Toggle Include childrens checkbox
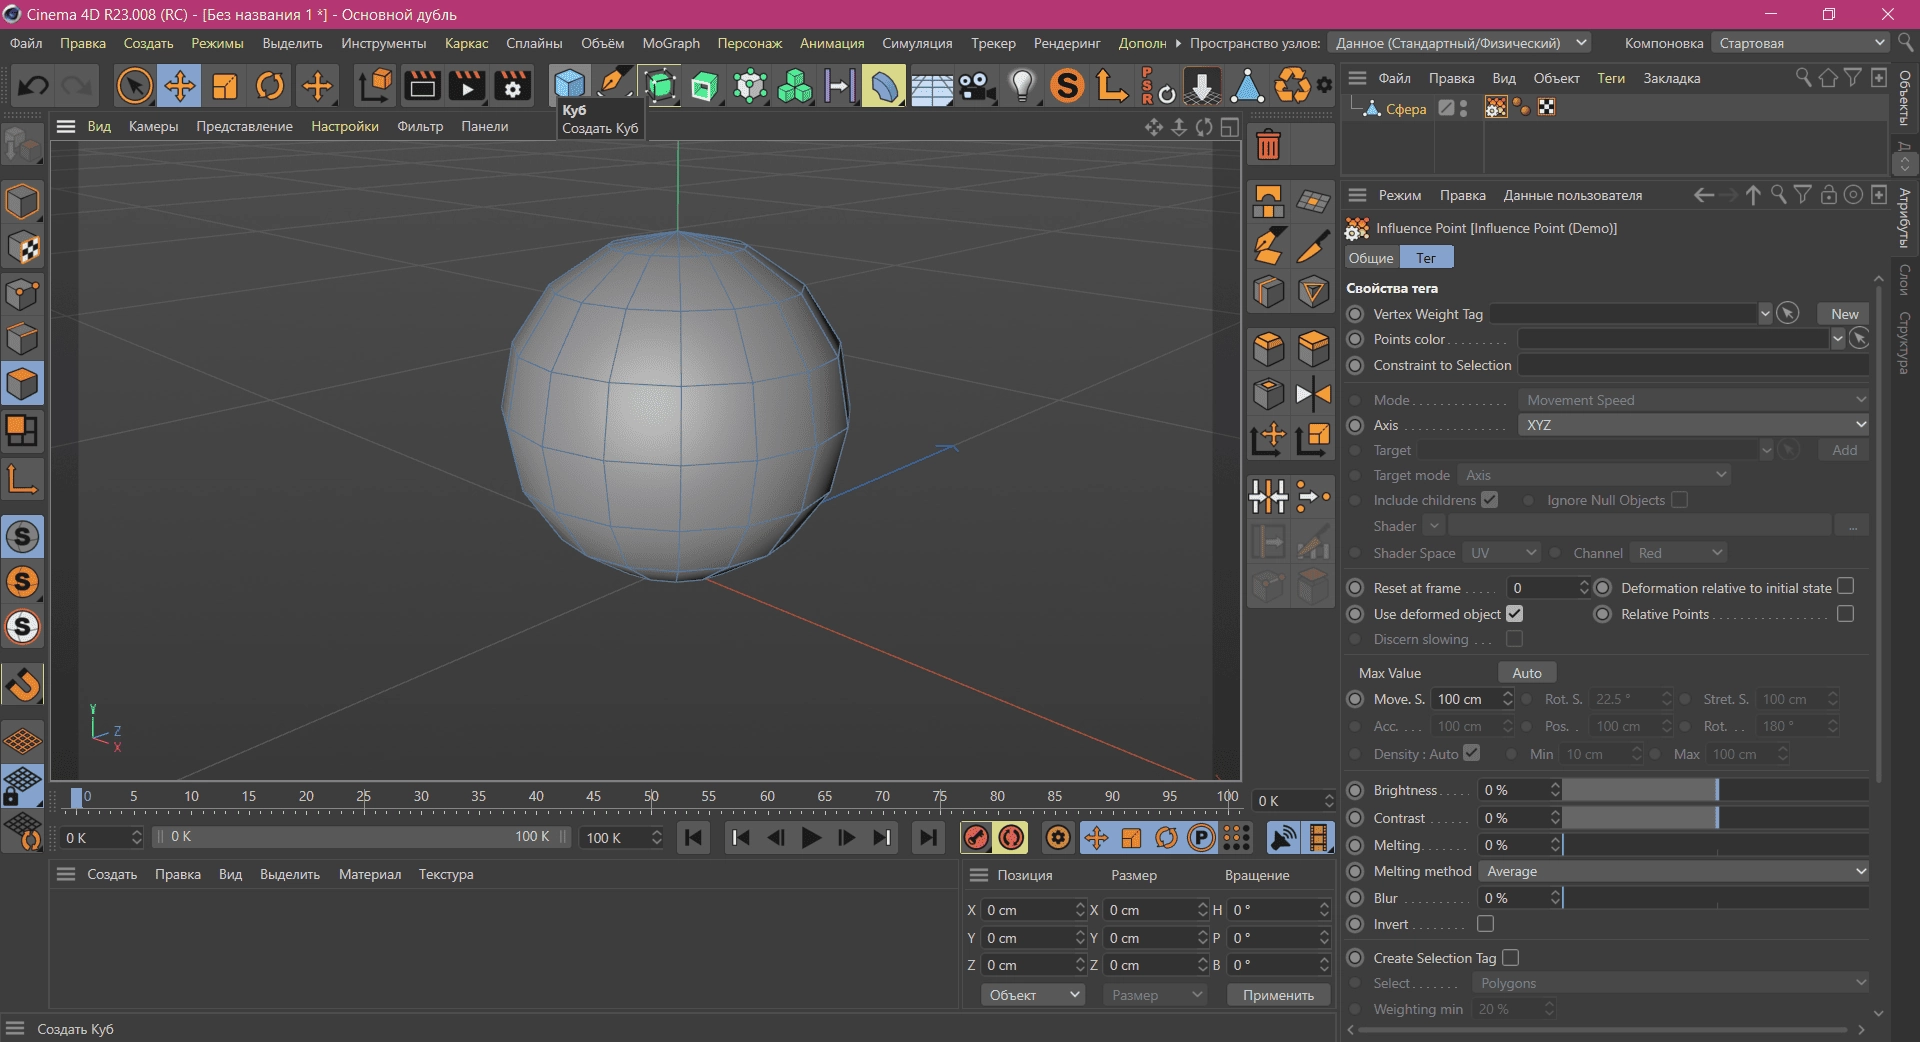Image resolution: width=1920 pixels, height=1042 pixels. (1490, 500)
